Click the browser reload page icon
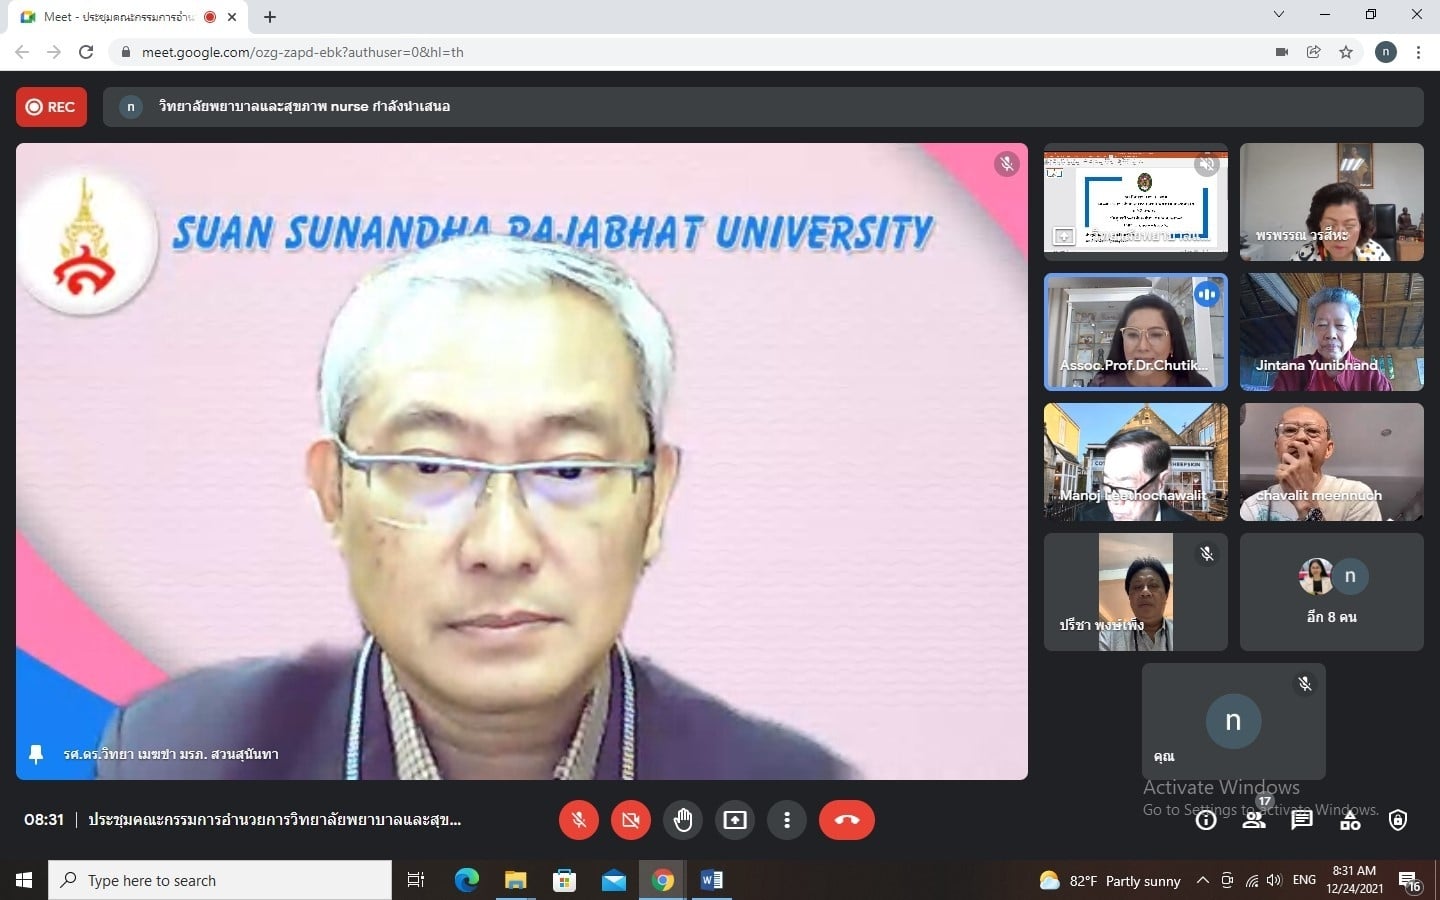1440x900 pixels. pyautogui.click(x=86, y=52)
